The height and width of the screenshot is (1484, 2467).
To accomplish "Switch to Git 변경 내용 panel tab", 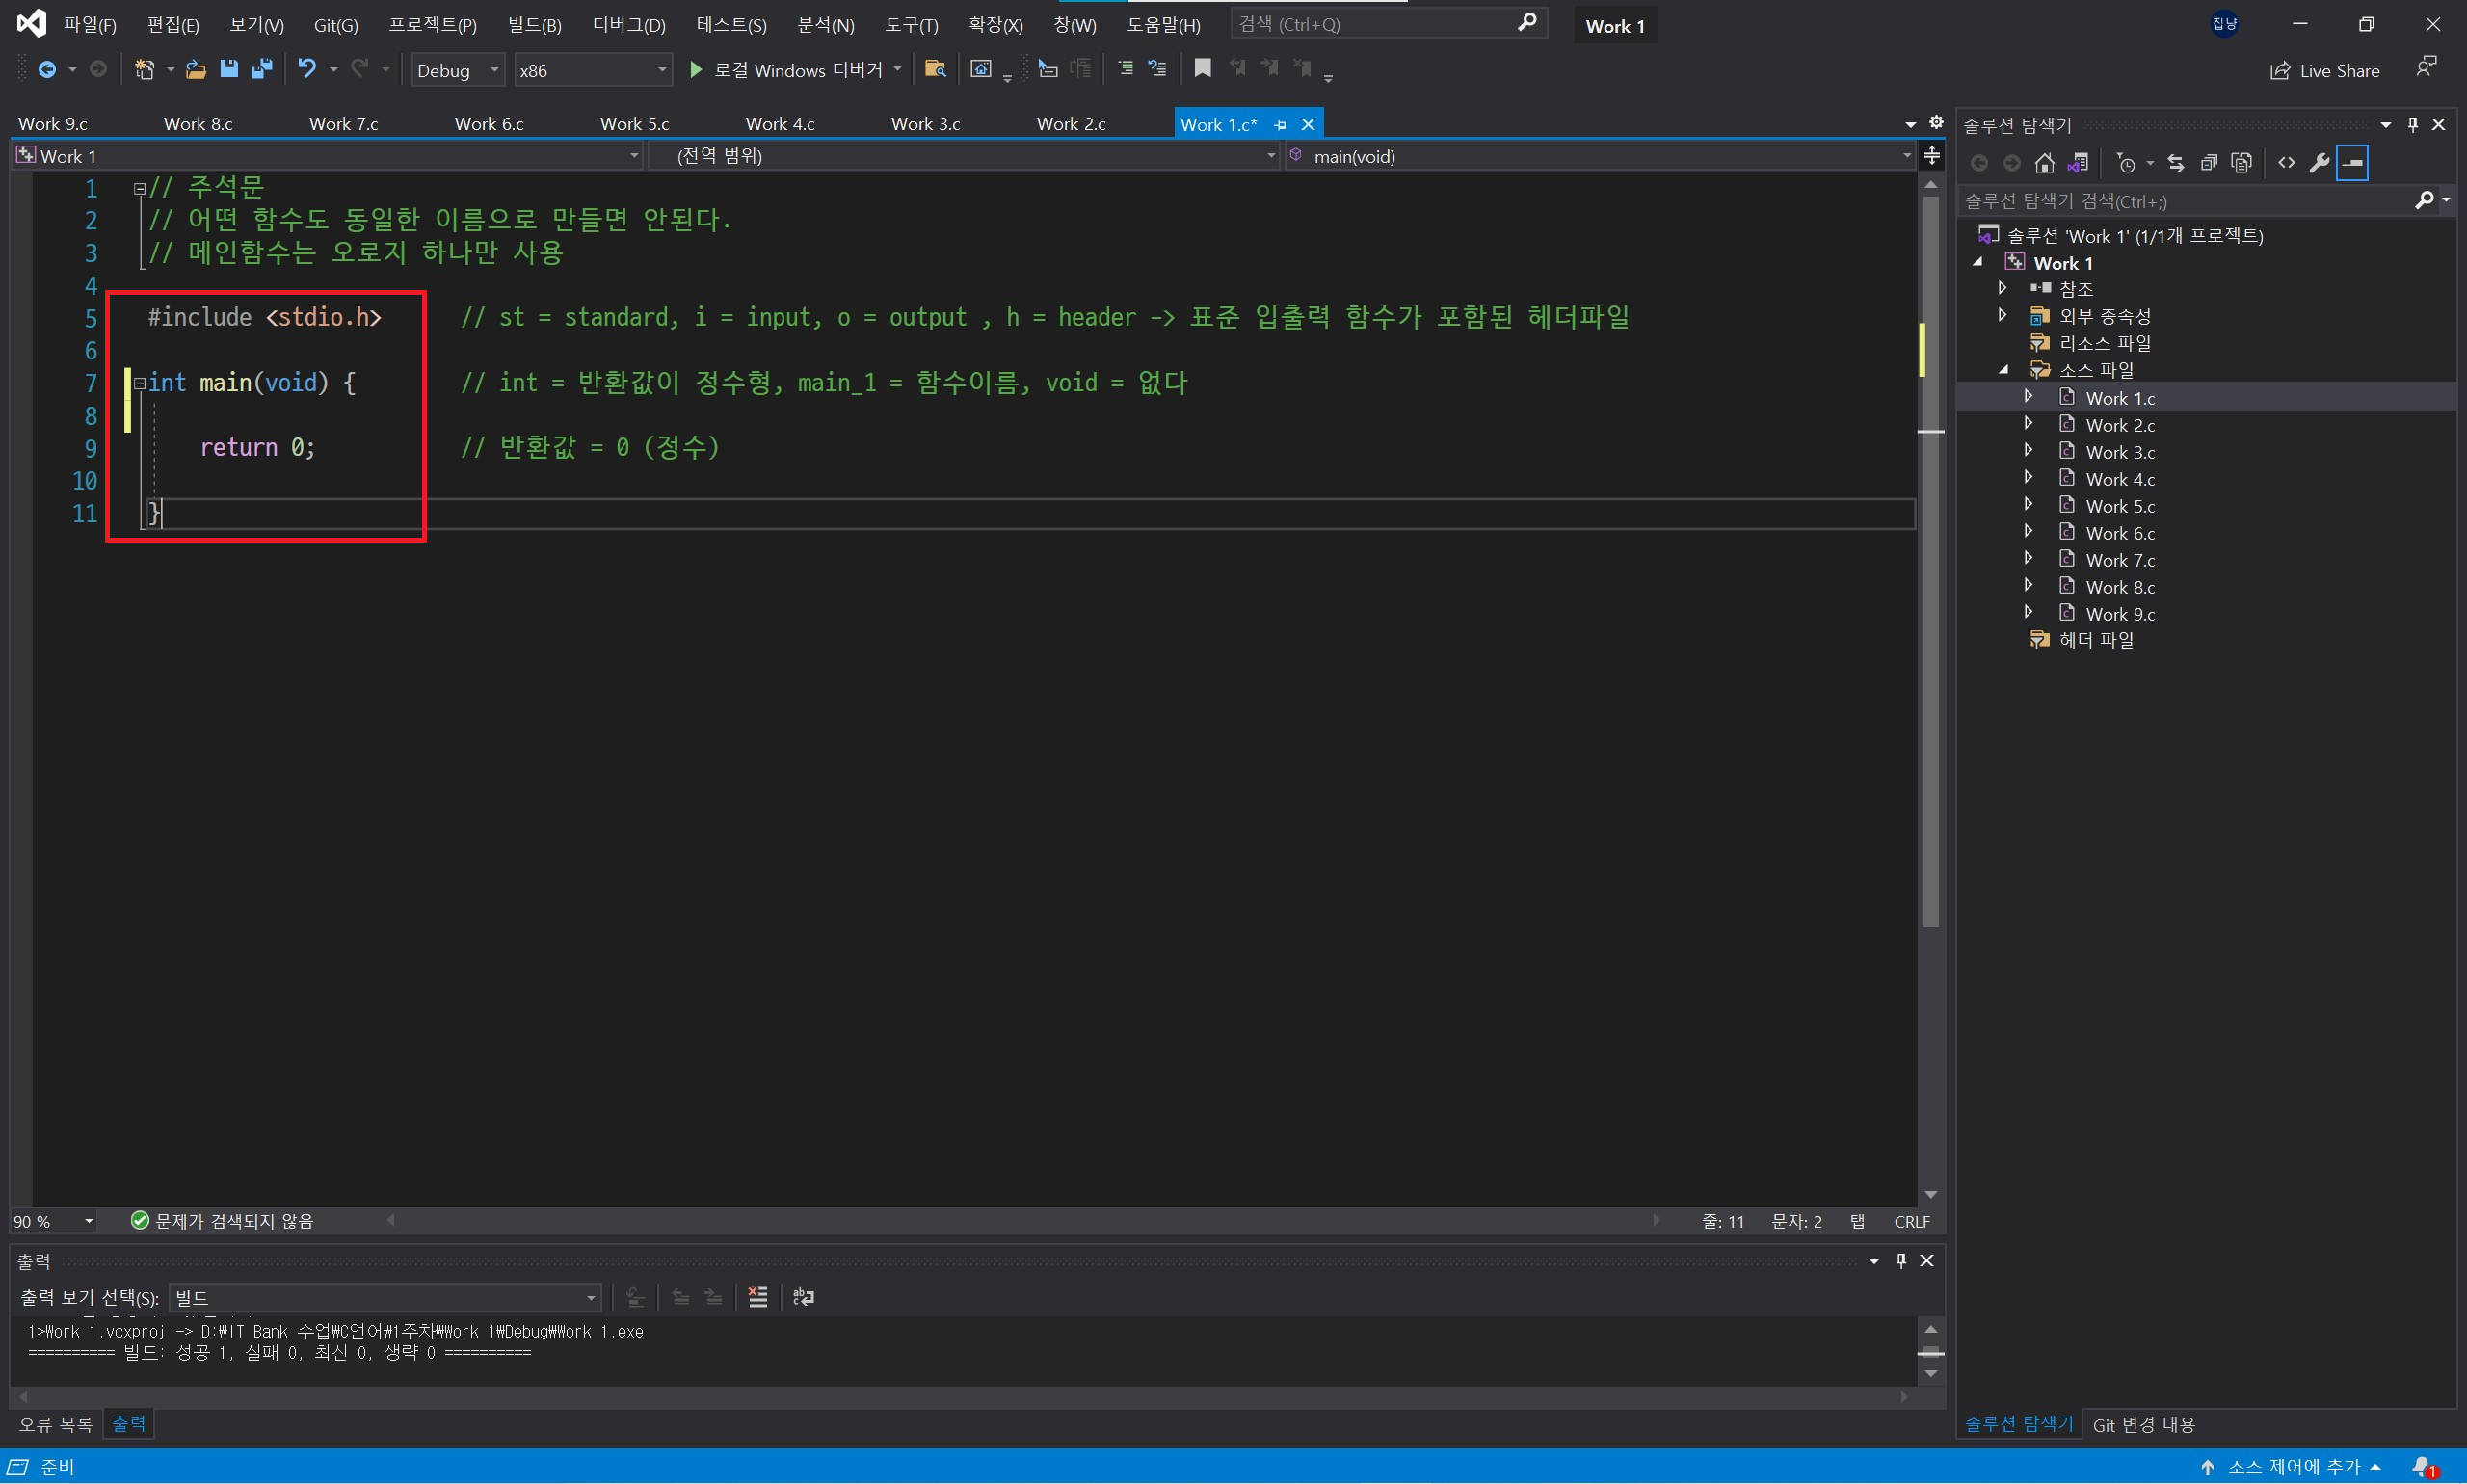I will (x=2143, y=1424).
